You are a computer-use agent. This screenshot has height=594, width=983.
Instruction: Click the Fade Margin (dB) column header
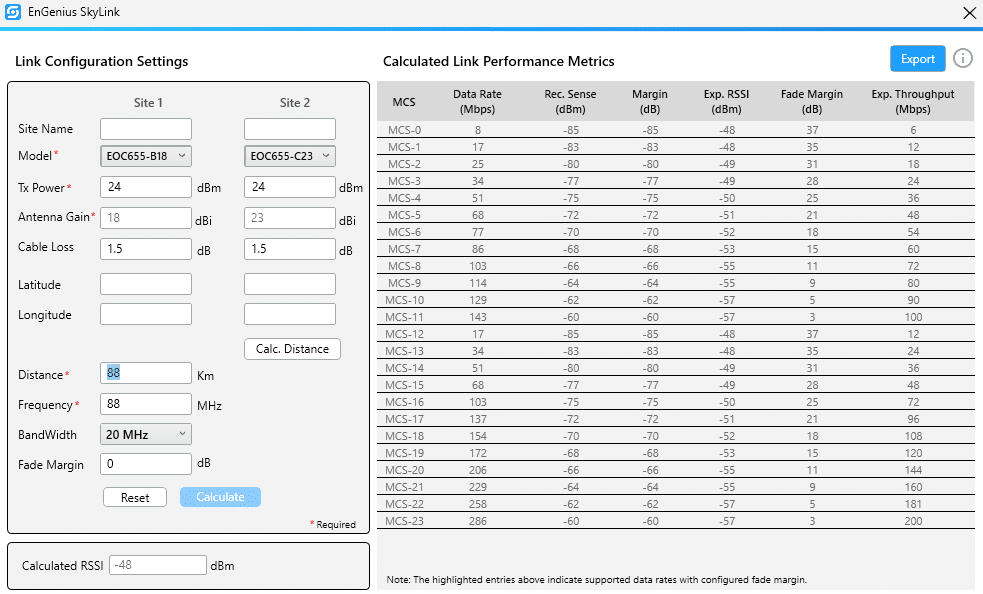click(x=811, y=102)
